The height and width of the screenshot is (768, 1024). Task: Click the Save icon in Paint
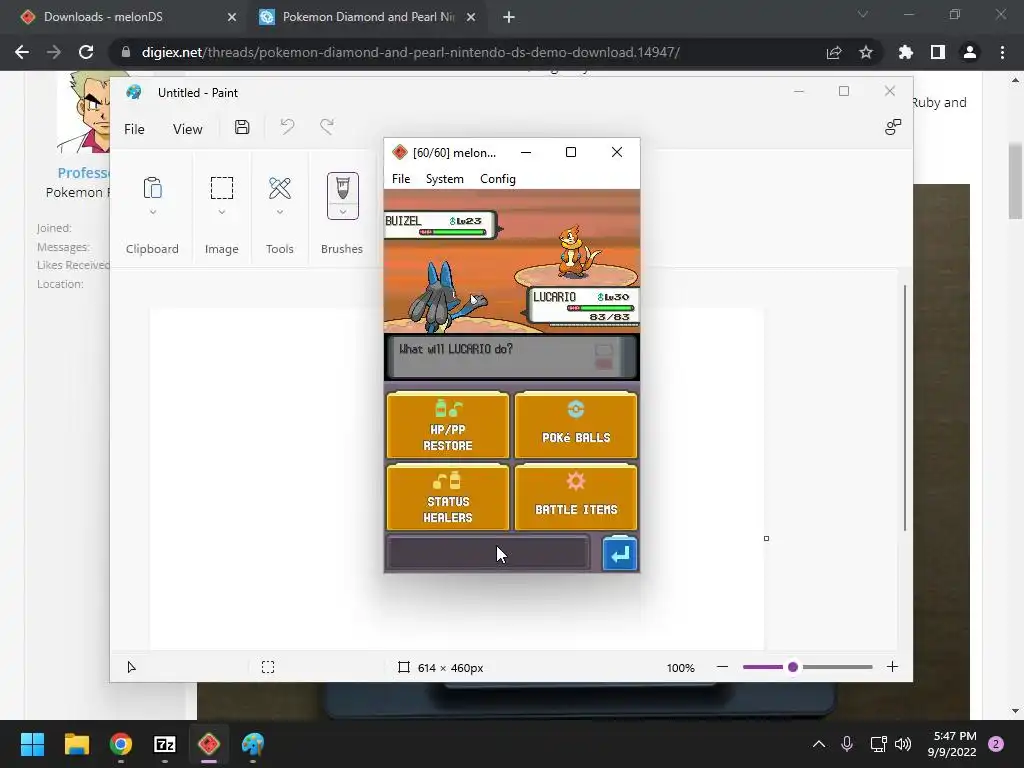click(242, 127)
